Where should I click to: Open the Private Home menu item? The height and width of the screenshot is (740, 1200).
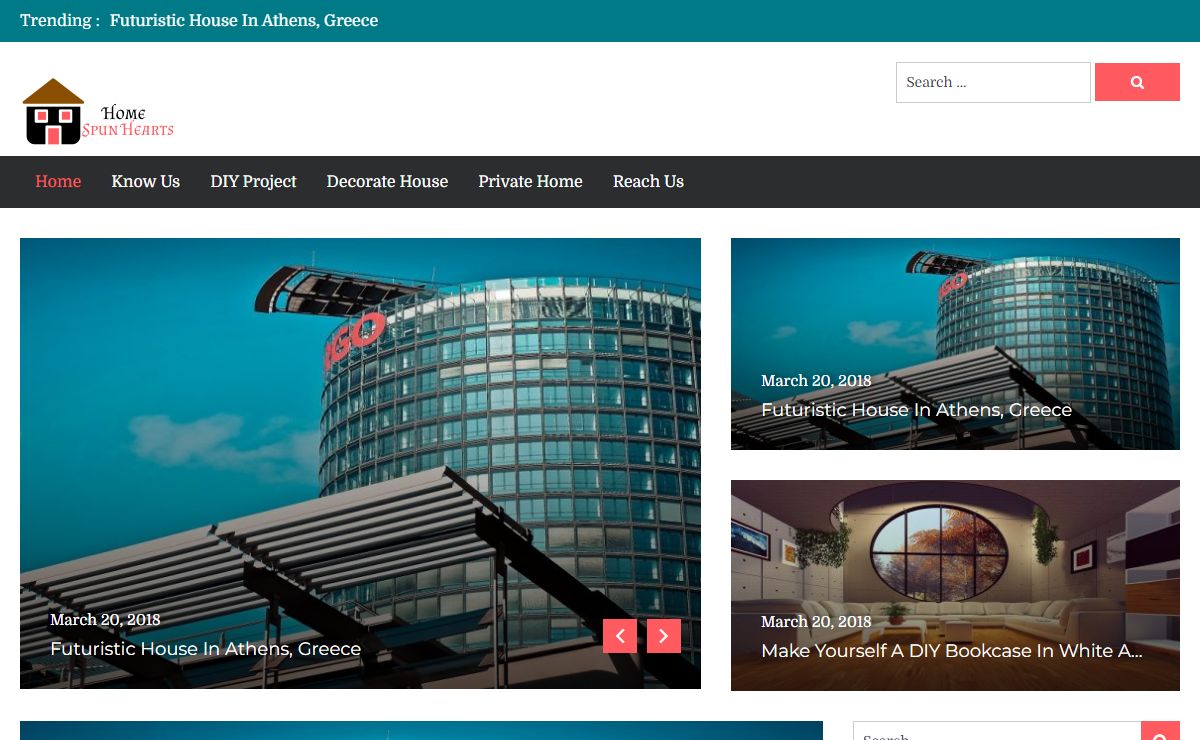(530, 181)
